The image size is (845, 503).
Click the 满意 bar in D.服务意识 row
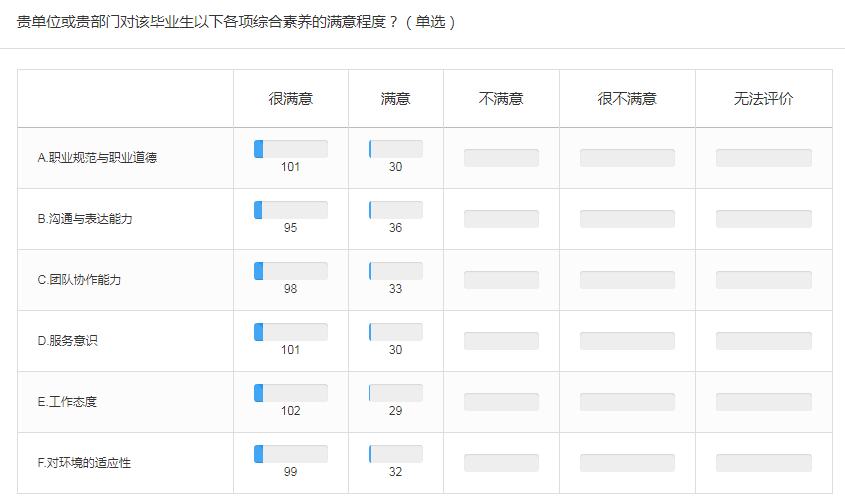396,332
